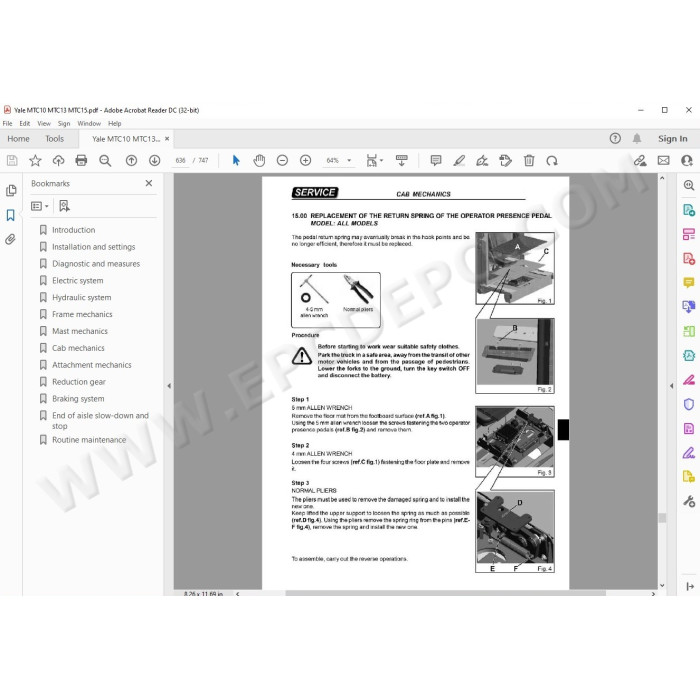This screenshot has height=700, width=700.
Task: Open the Window menu
Action: (89, 123)
